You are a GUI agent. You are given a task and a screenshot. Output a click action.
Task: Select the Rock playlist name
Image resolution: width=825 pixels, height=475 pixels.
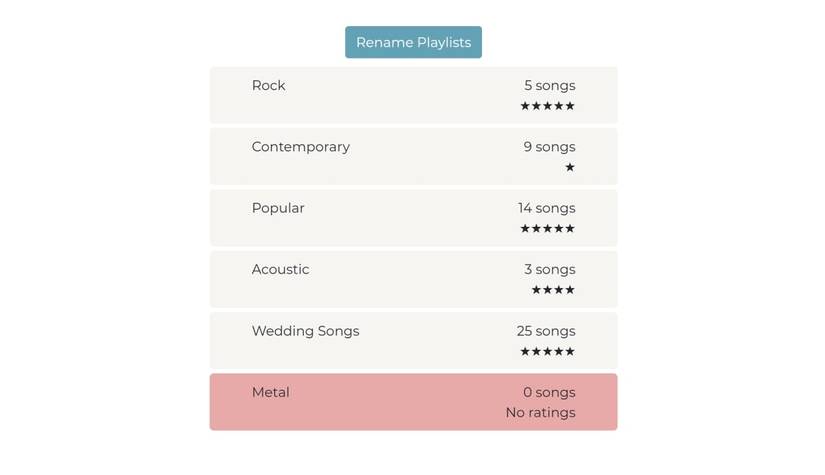point(268,86)
